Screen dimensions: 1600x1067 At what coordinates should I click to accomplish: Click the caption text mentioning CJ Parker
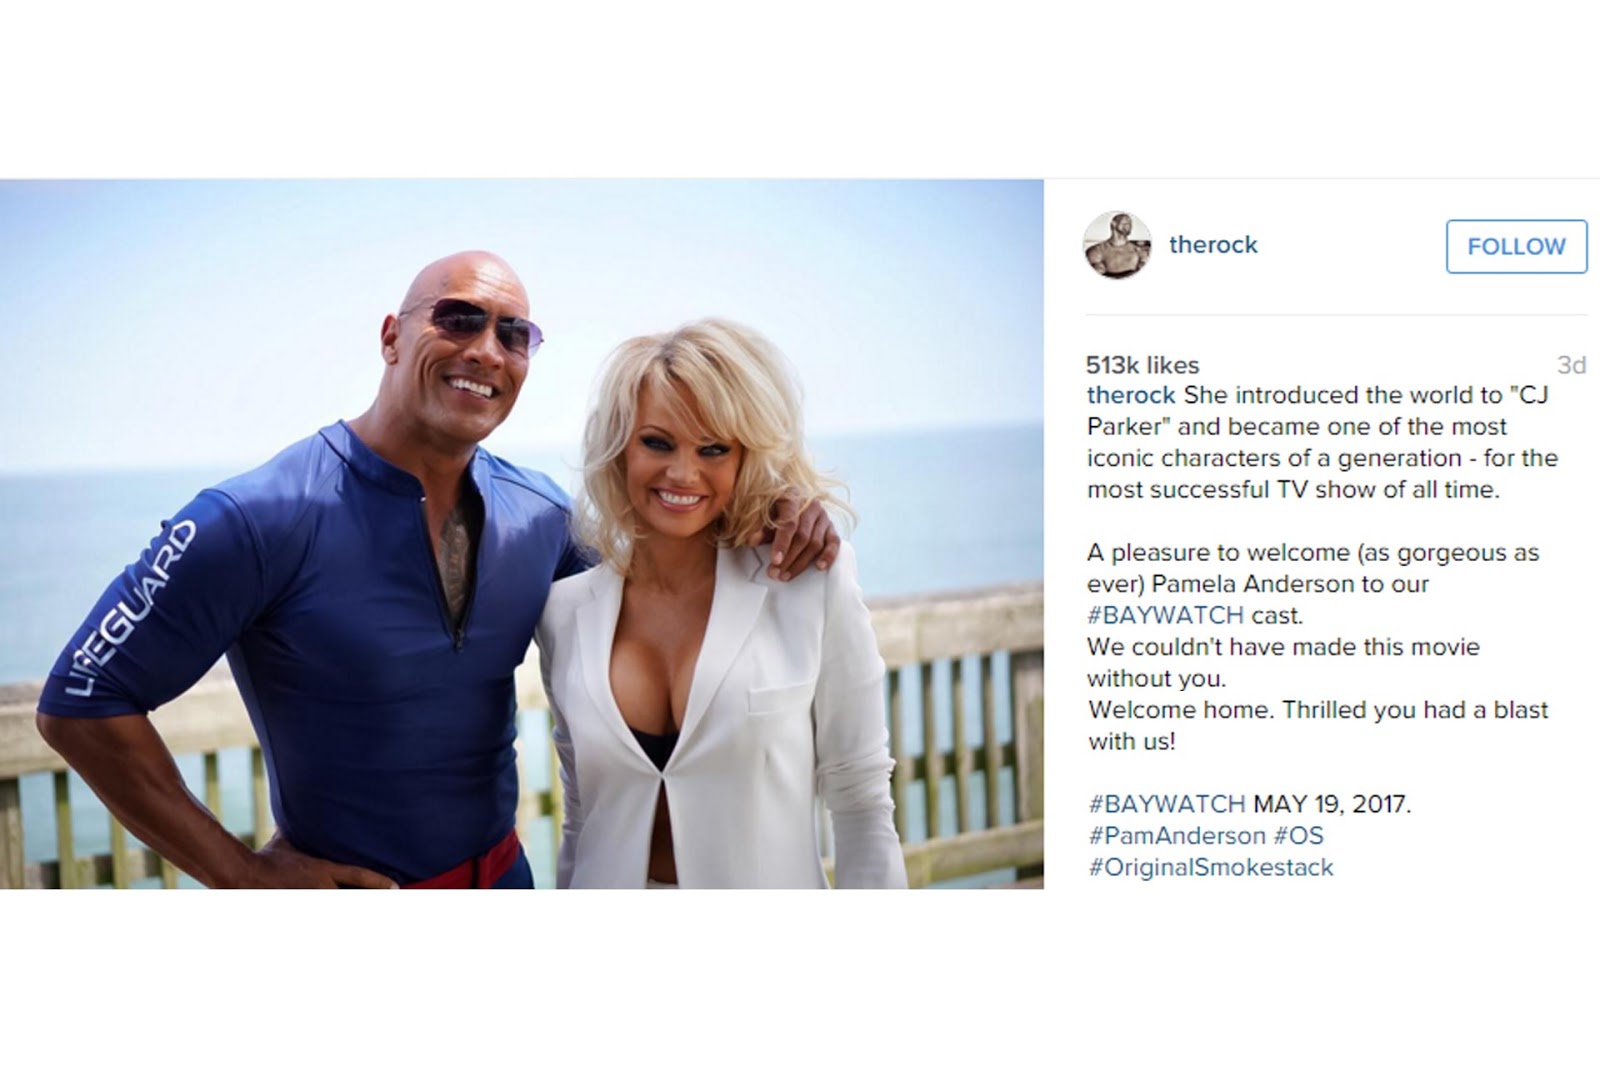pyautogui.click(x=1322, y=442)
